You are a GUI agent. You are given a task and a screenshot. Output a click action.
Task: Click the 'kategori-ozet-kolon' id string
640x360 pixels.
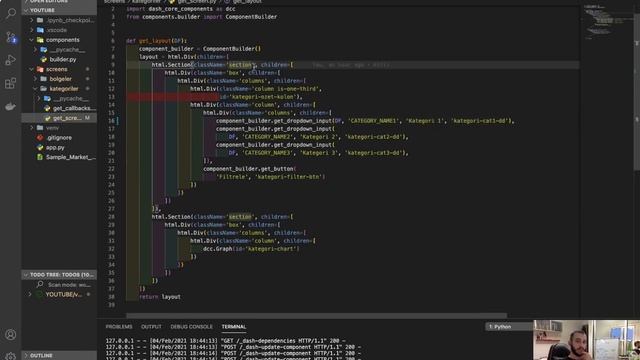click(x=263, y=97)
